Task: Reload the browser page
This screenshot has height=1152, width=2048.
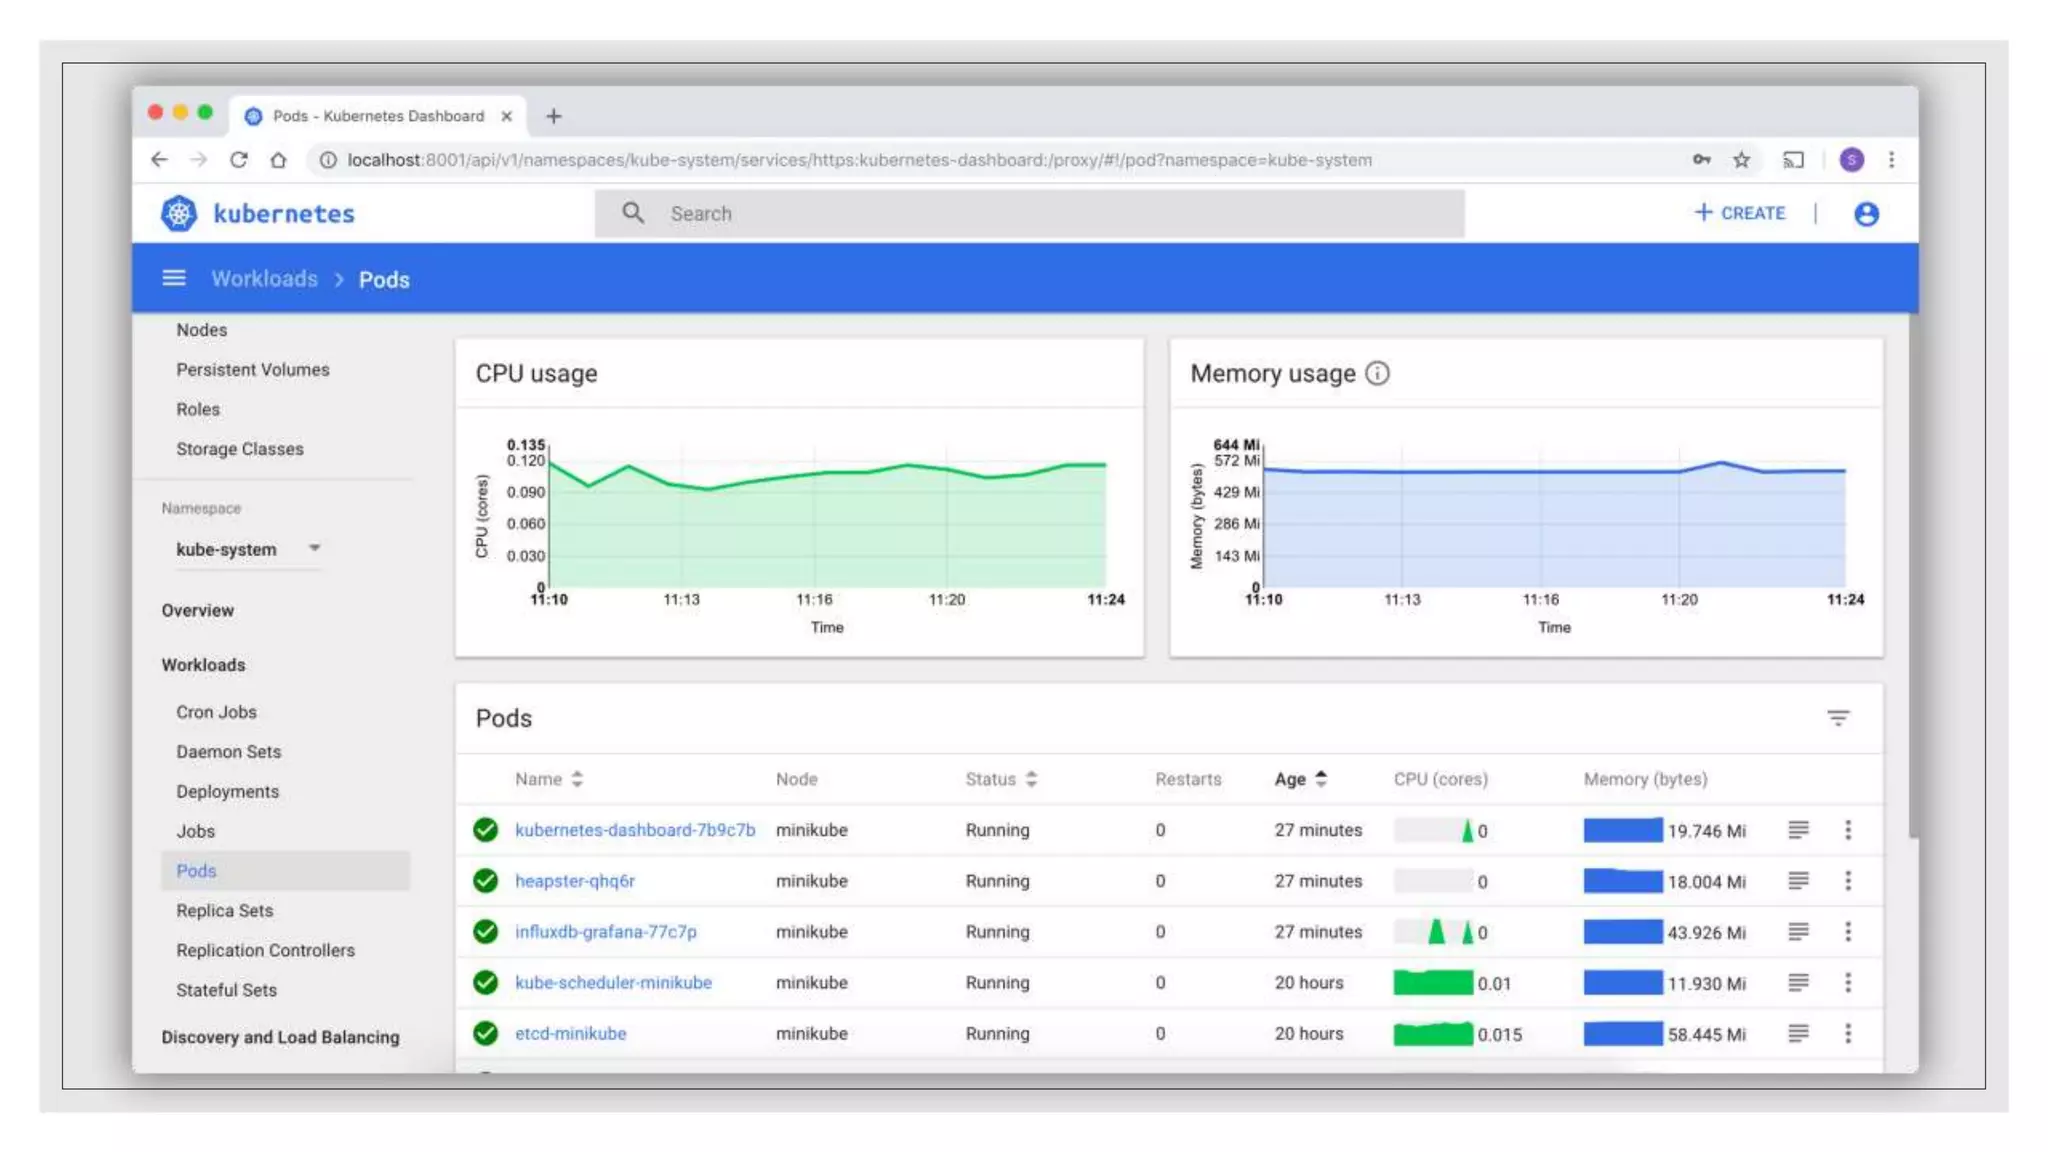Action: (238, 160)
